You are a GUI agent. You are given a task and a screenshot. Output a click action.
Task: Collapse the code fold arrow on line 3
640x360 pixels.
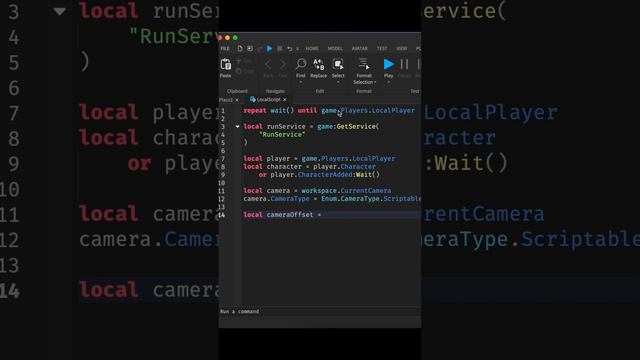(237, 127)
